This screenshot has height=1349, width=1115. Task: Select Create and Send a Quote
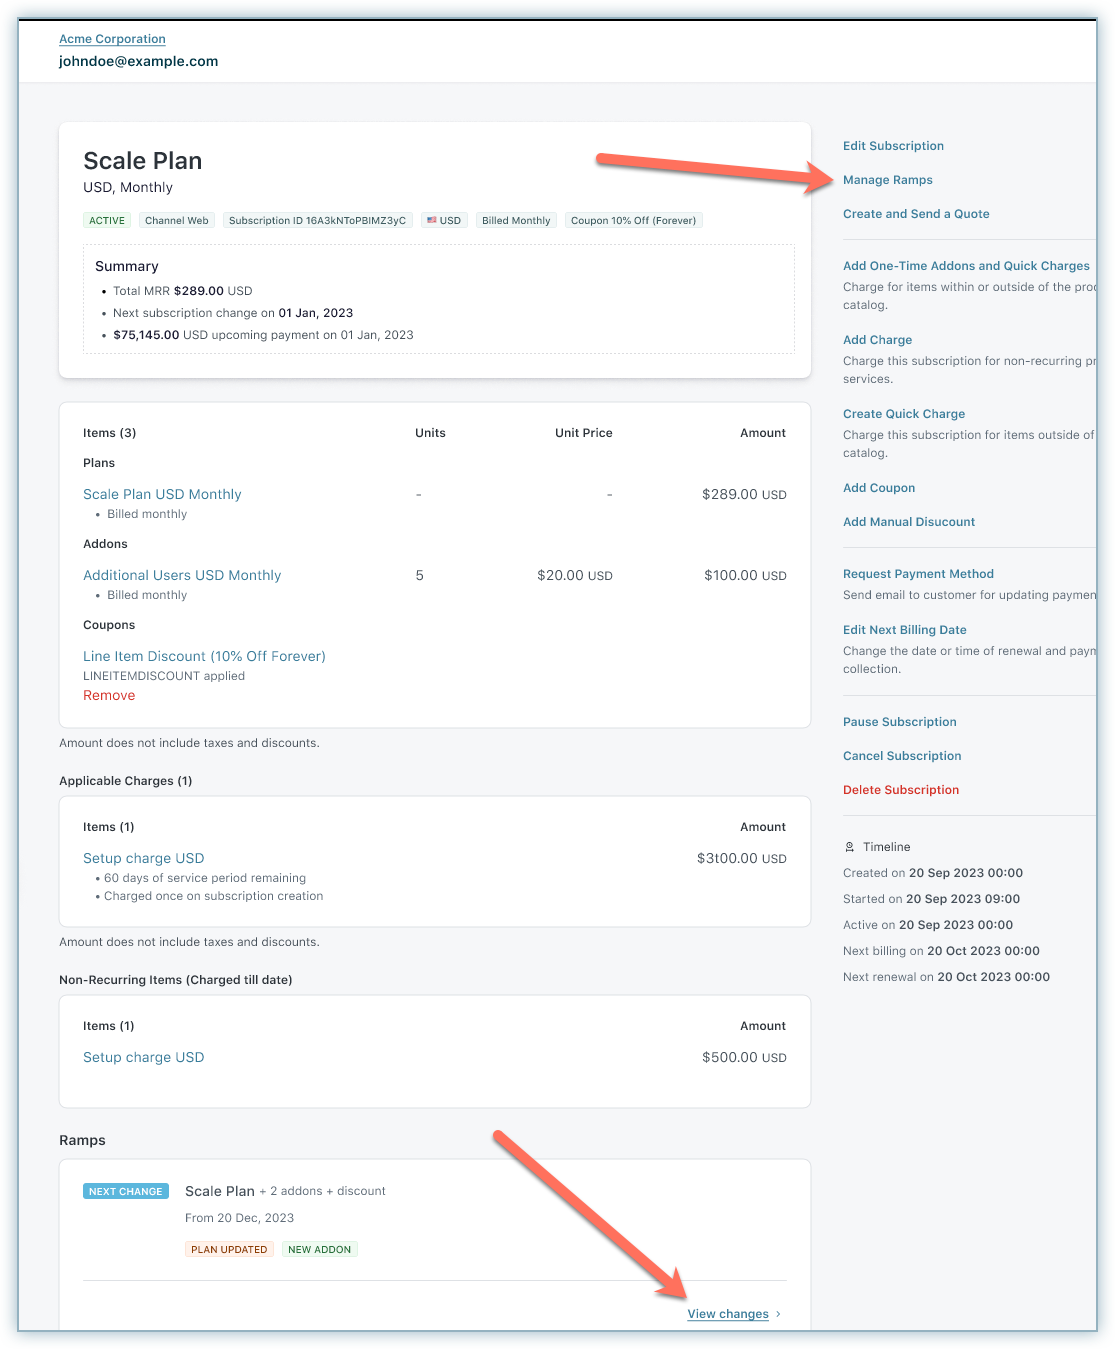(915, 214)
